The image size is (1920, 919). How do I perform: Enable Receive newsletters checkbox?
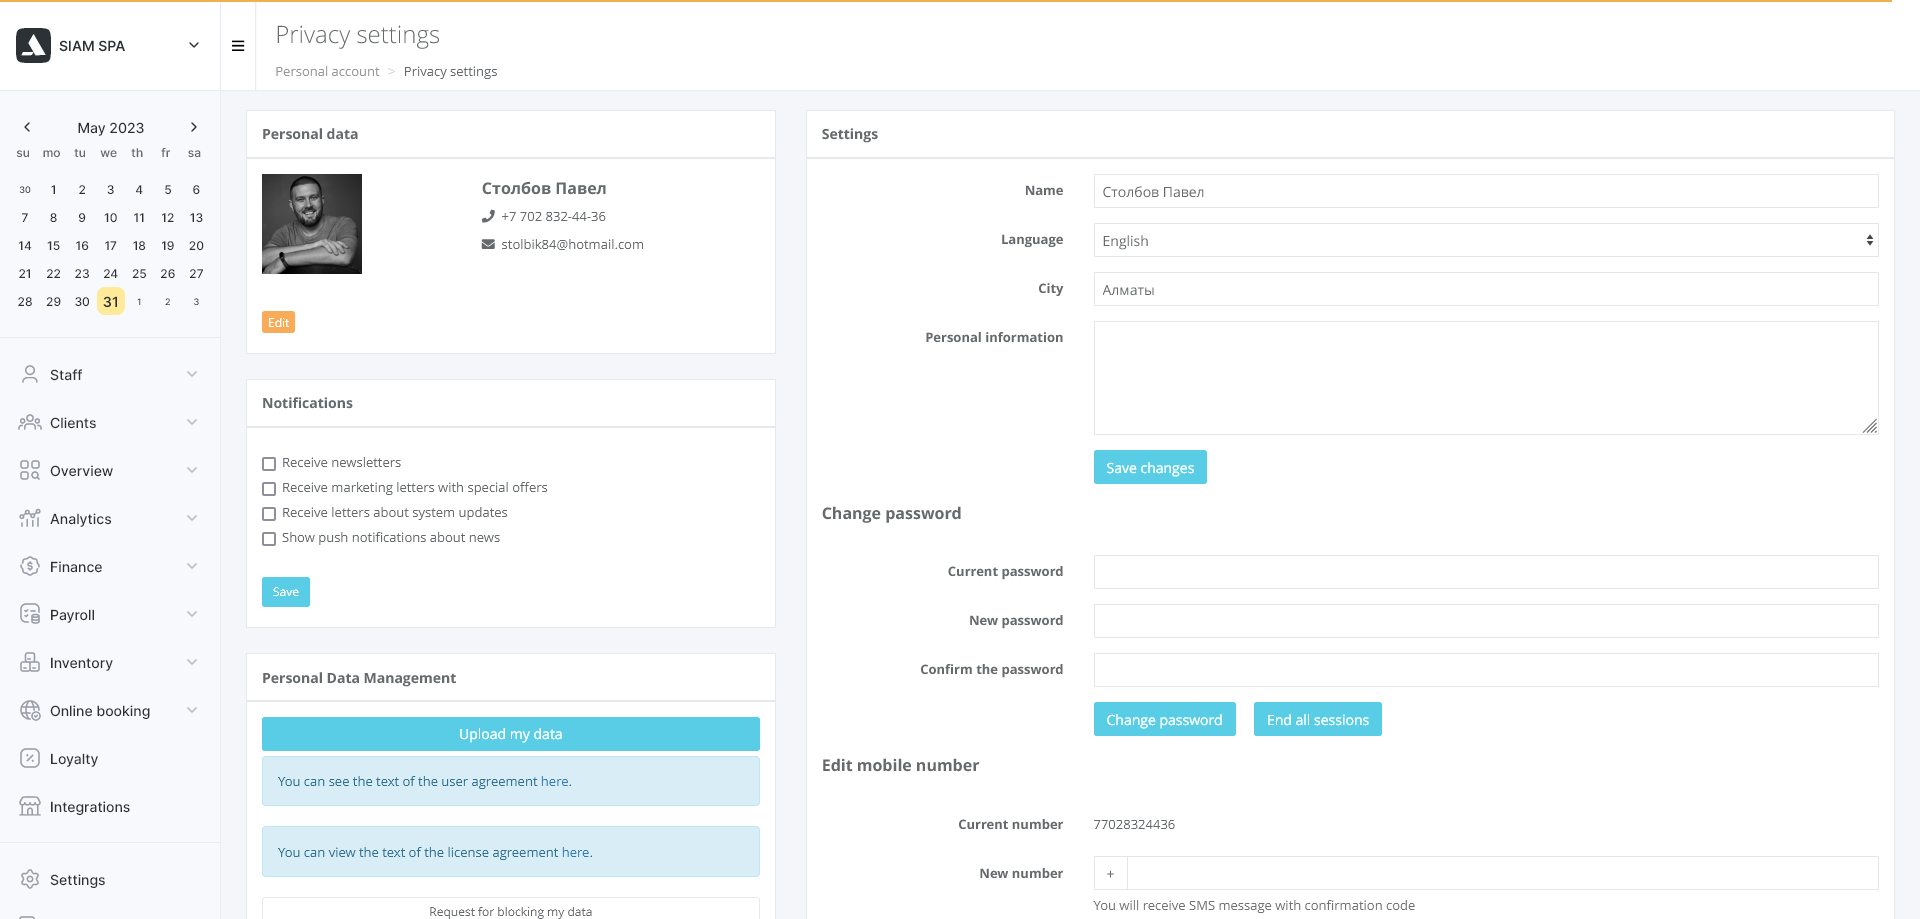pos(269,464)
